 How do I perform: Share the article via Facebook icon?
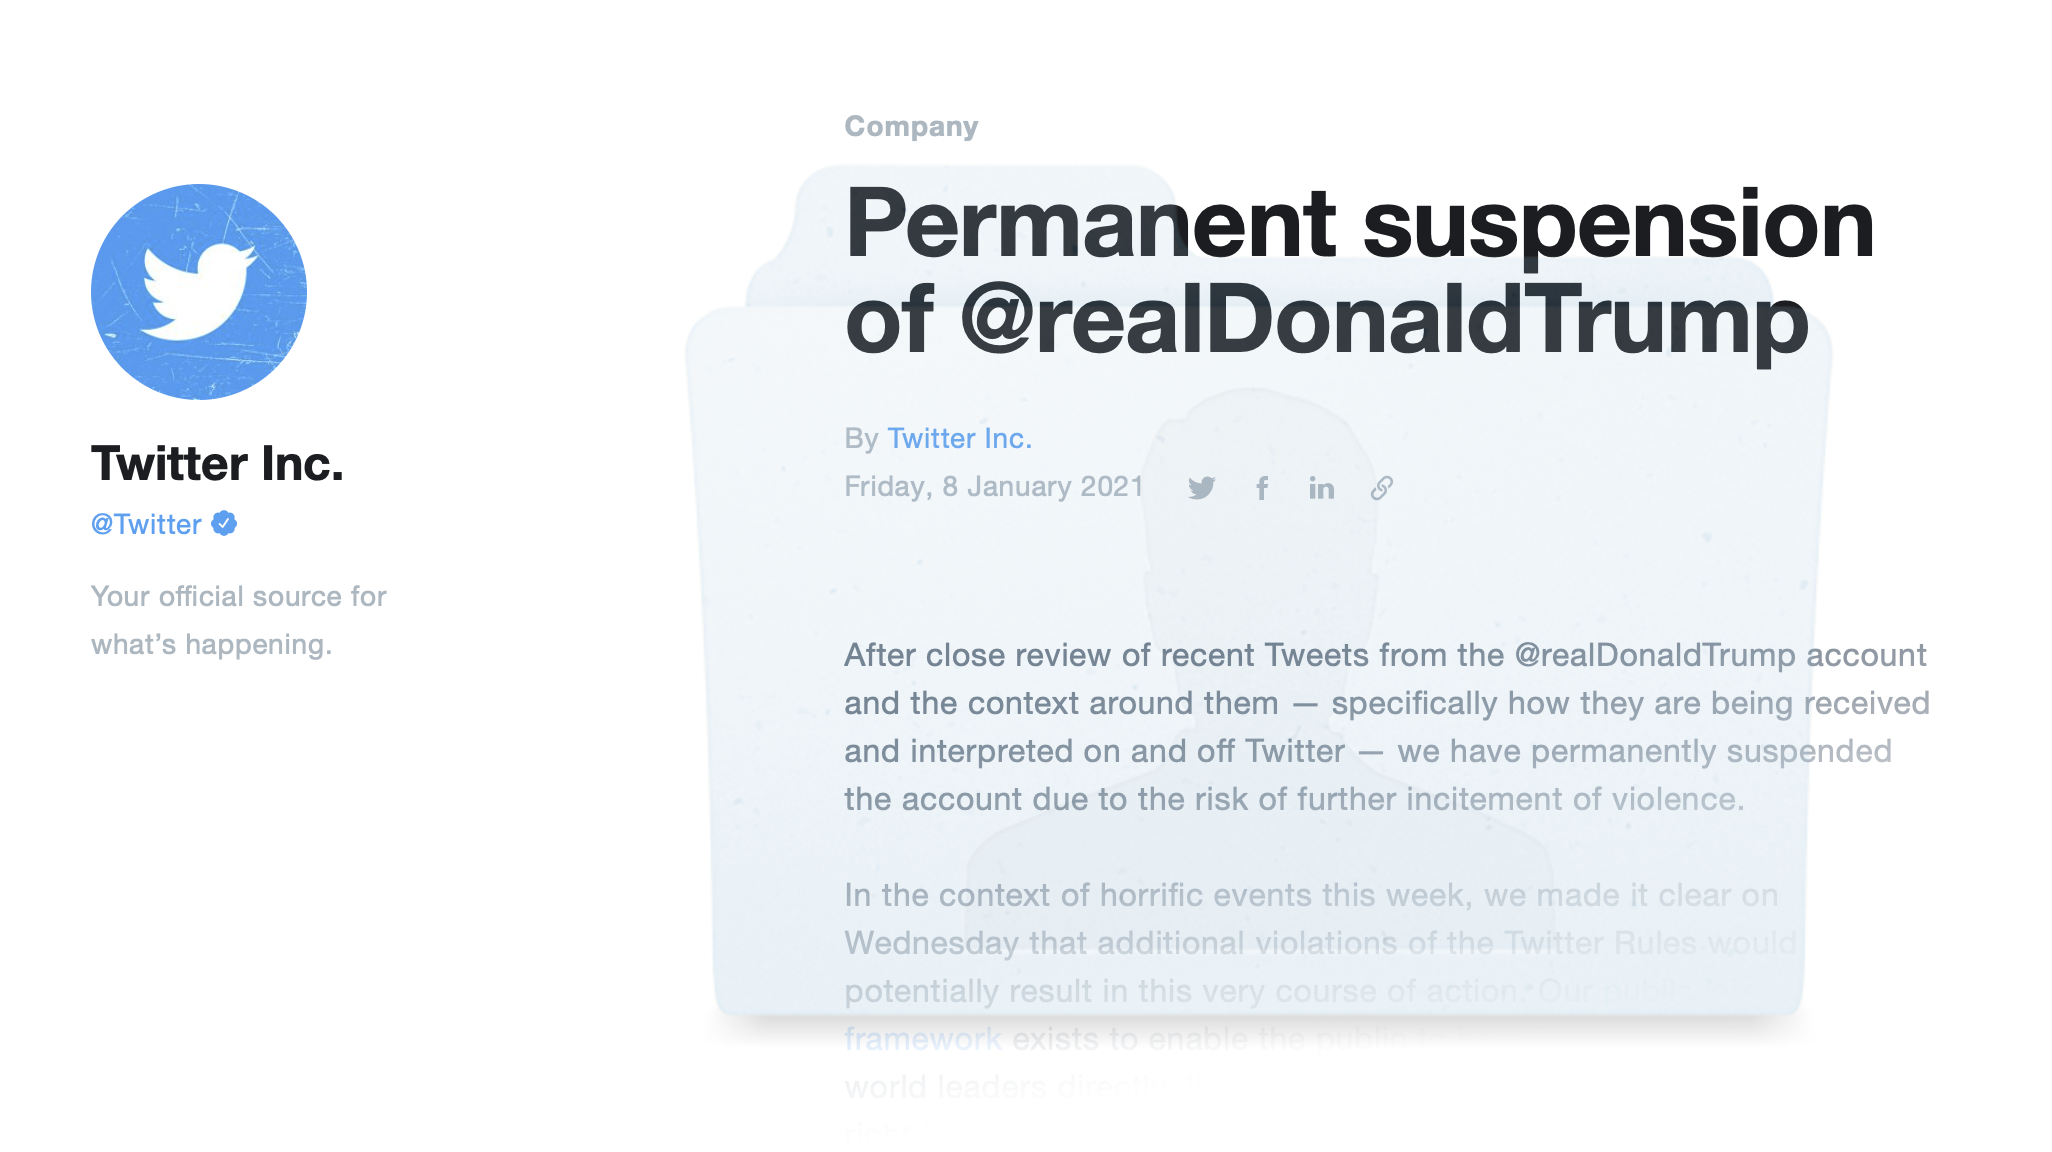[1262, 488]
